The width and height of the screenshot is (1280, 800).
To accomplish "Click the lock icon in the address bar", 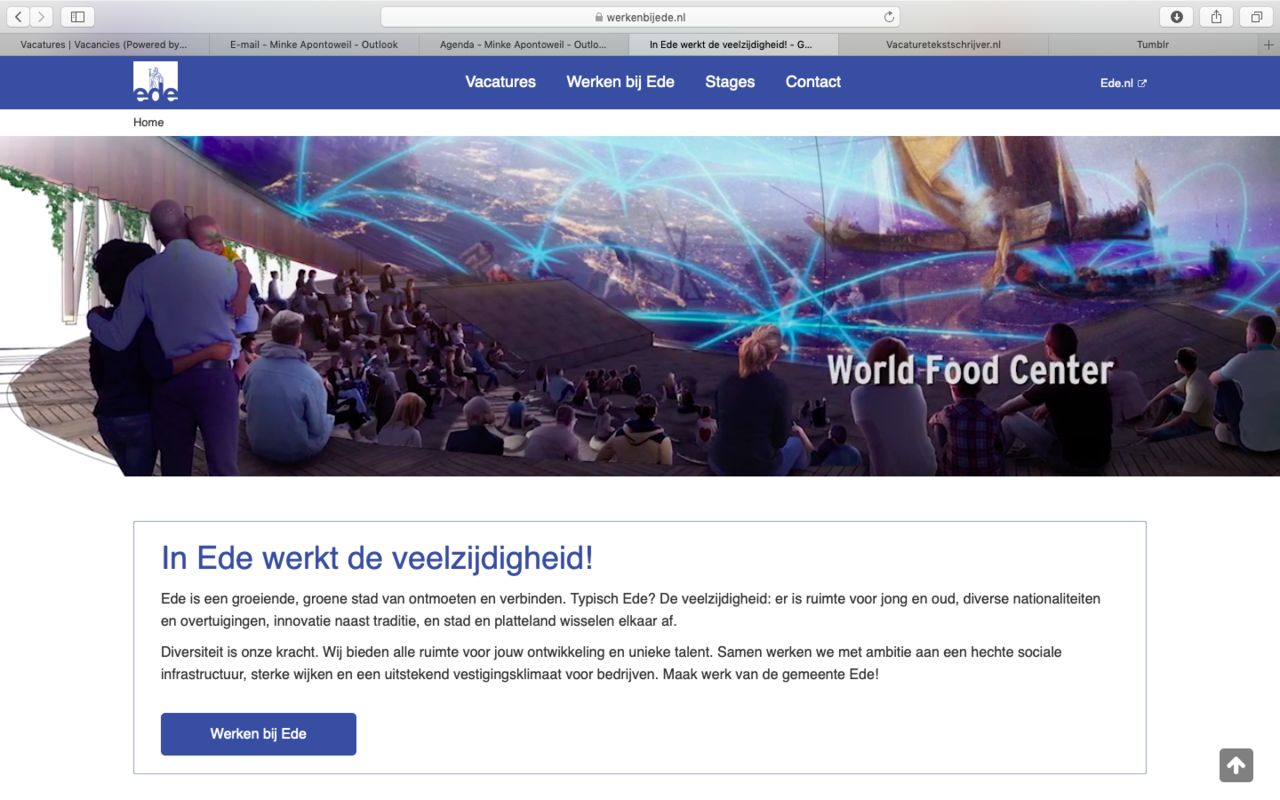I will pyautogui.click(x=599, y=17).
